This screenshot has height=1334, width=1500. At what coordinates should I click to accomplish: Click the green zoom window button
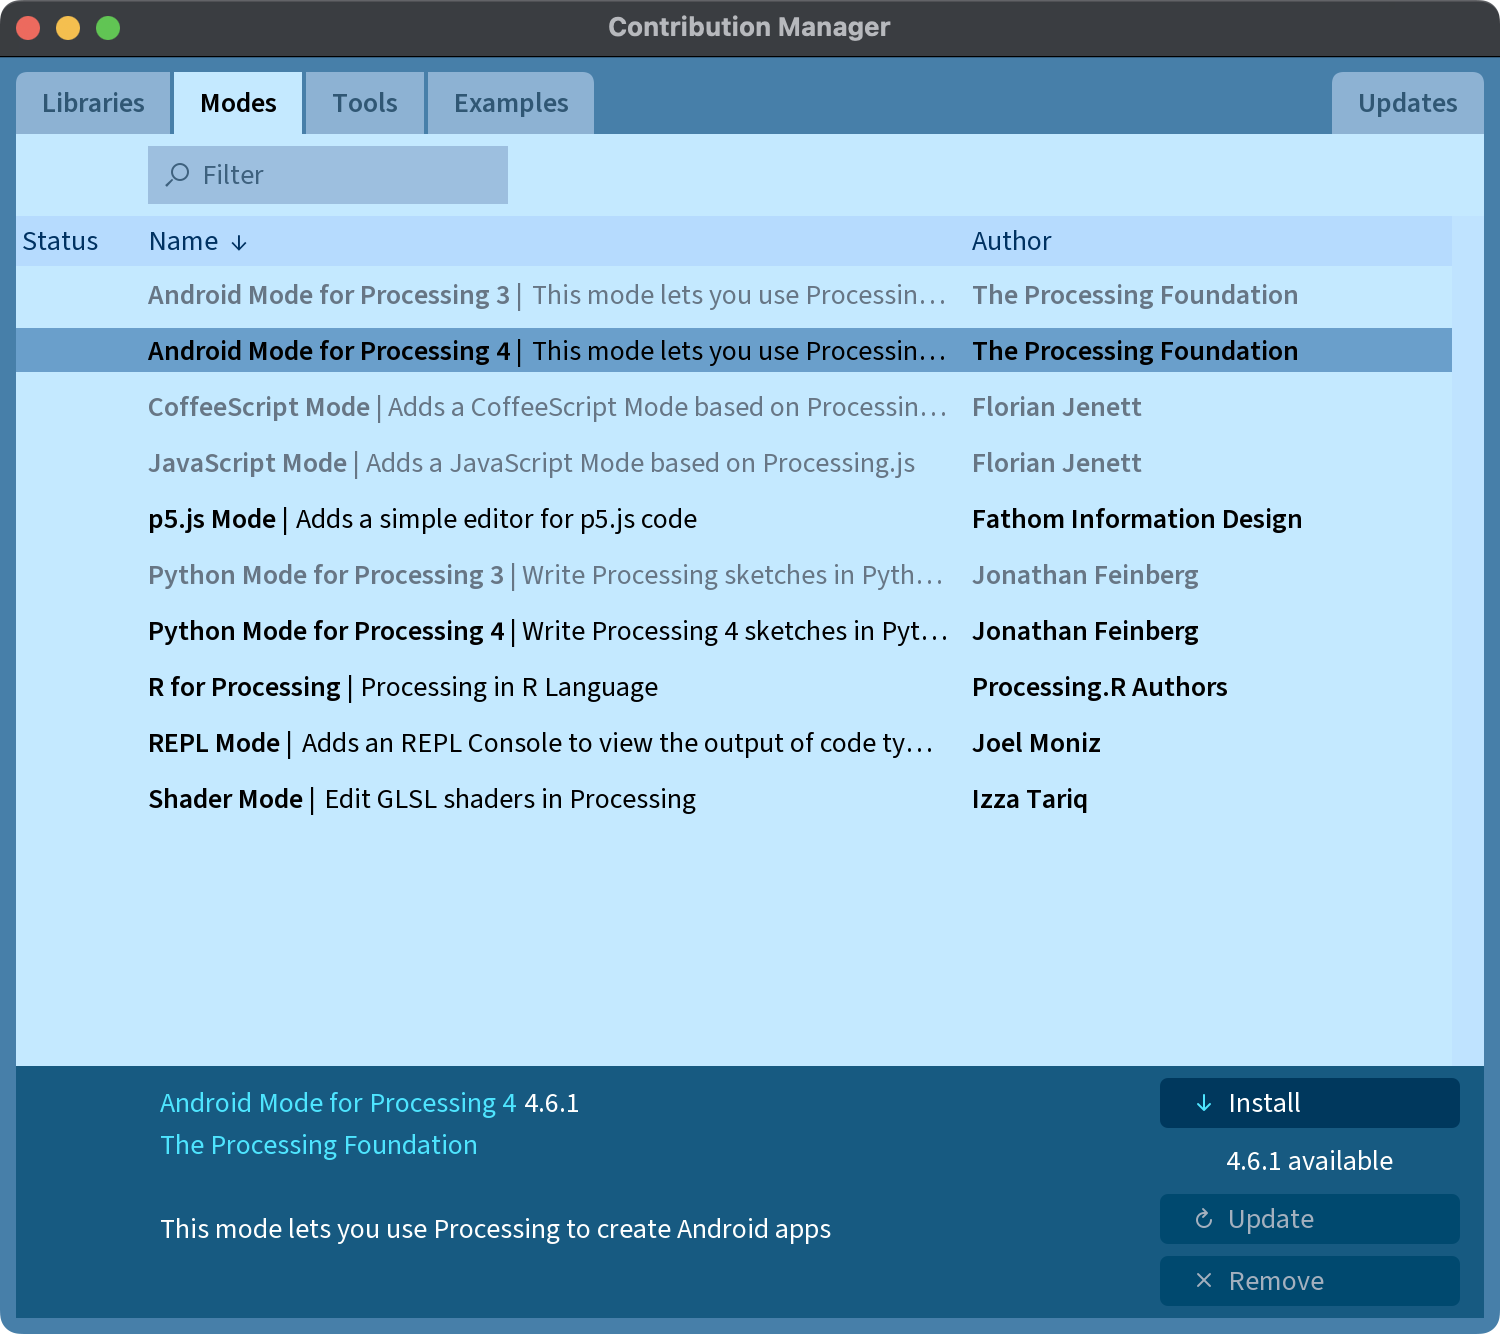click(x=108, y=28)
